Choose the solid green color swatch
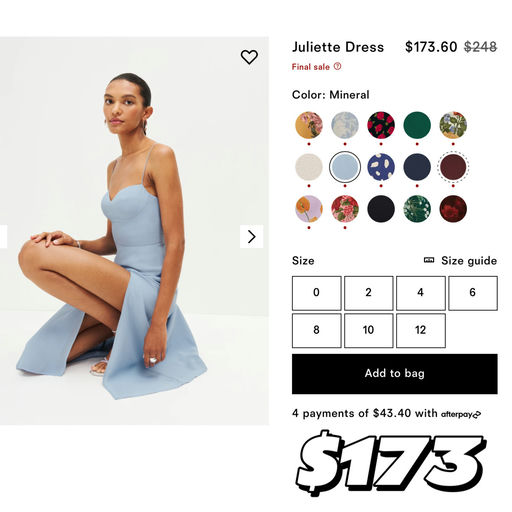The image size is (512, 512). coord(417,125)
